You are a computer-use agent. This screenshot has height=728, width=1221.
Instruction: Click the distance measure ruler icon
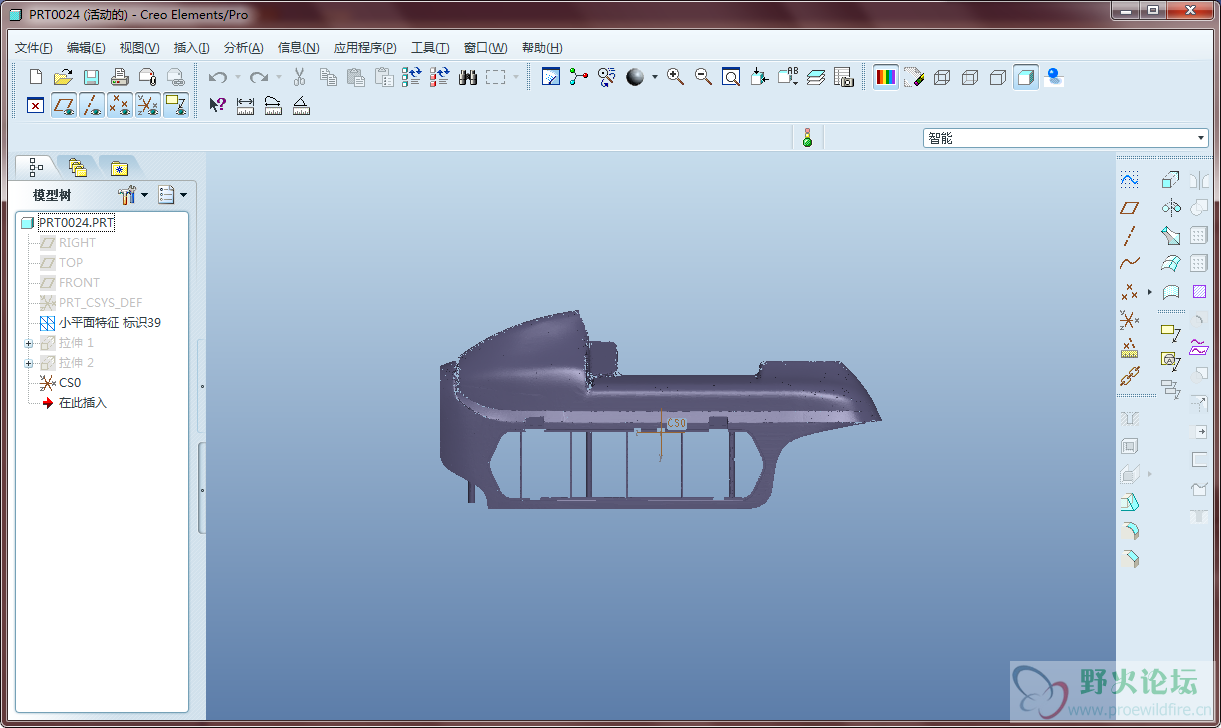tap(245, 105)
